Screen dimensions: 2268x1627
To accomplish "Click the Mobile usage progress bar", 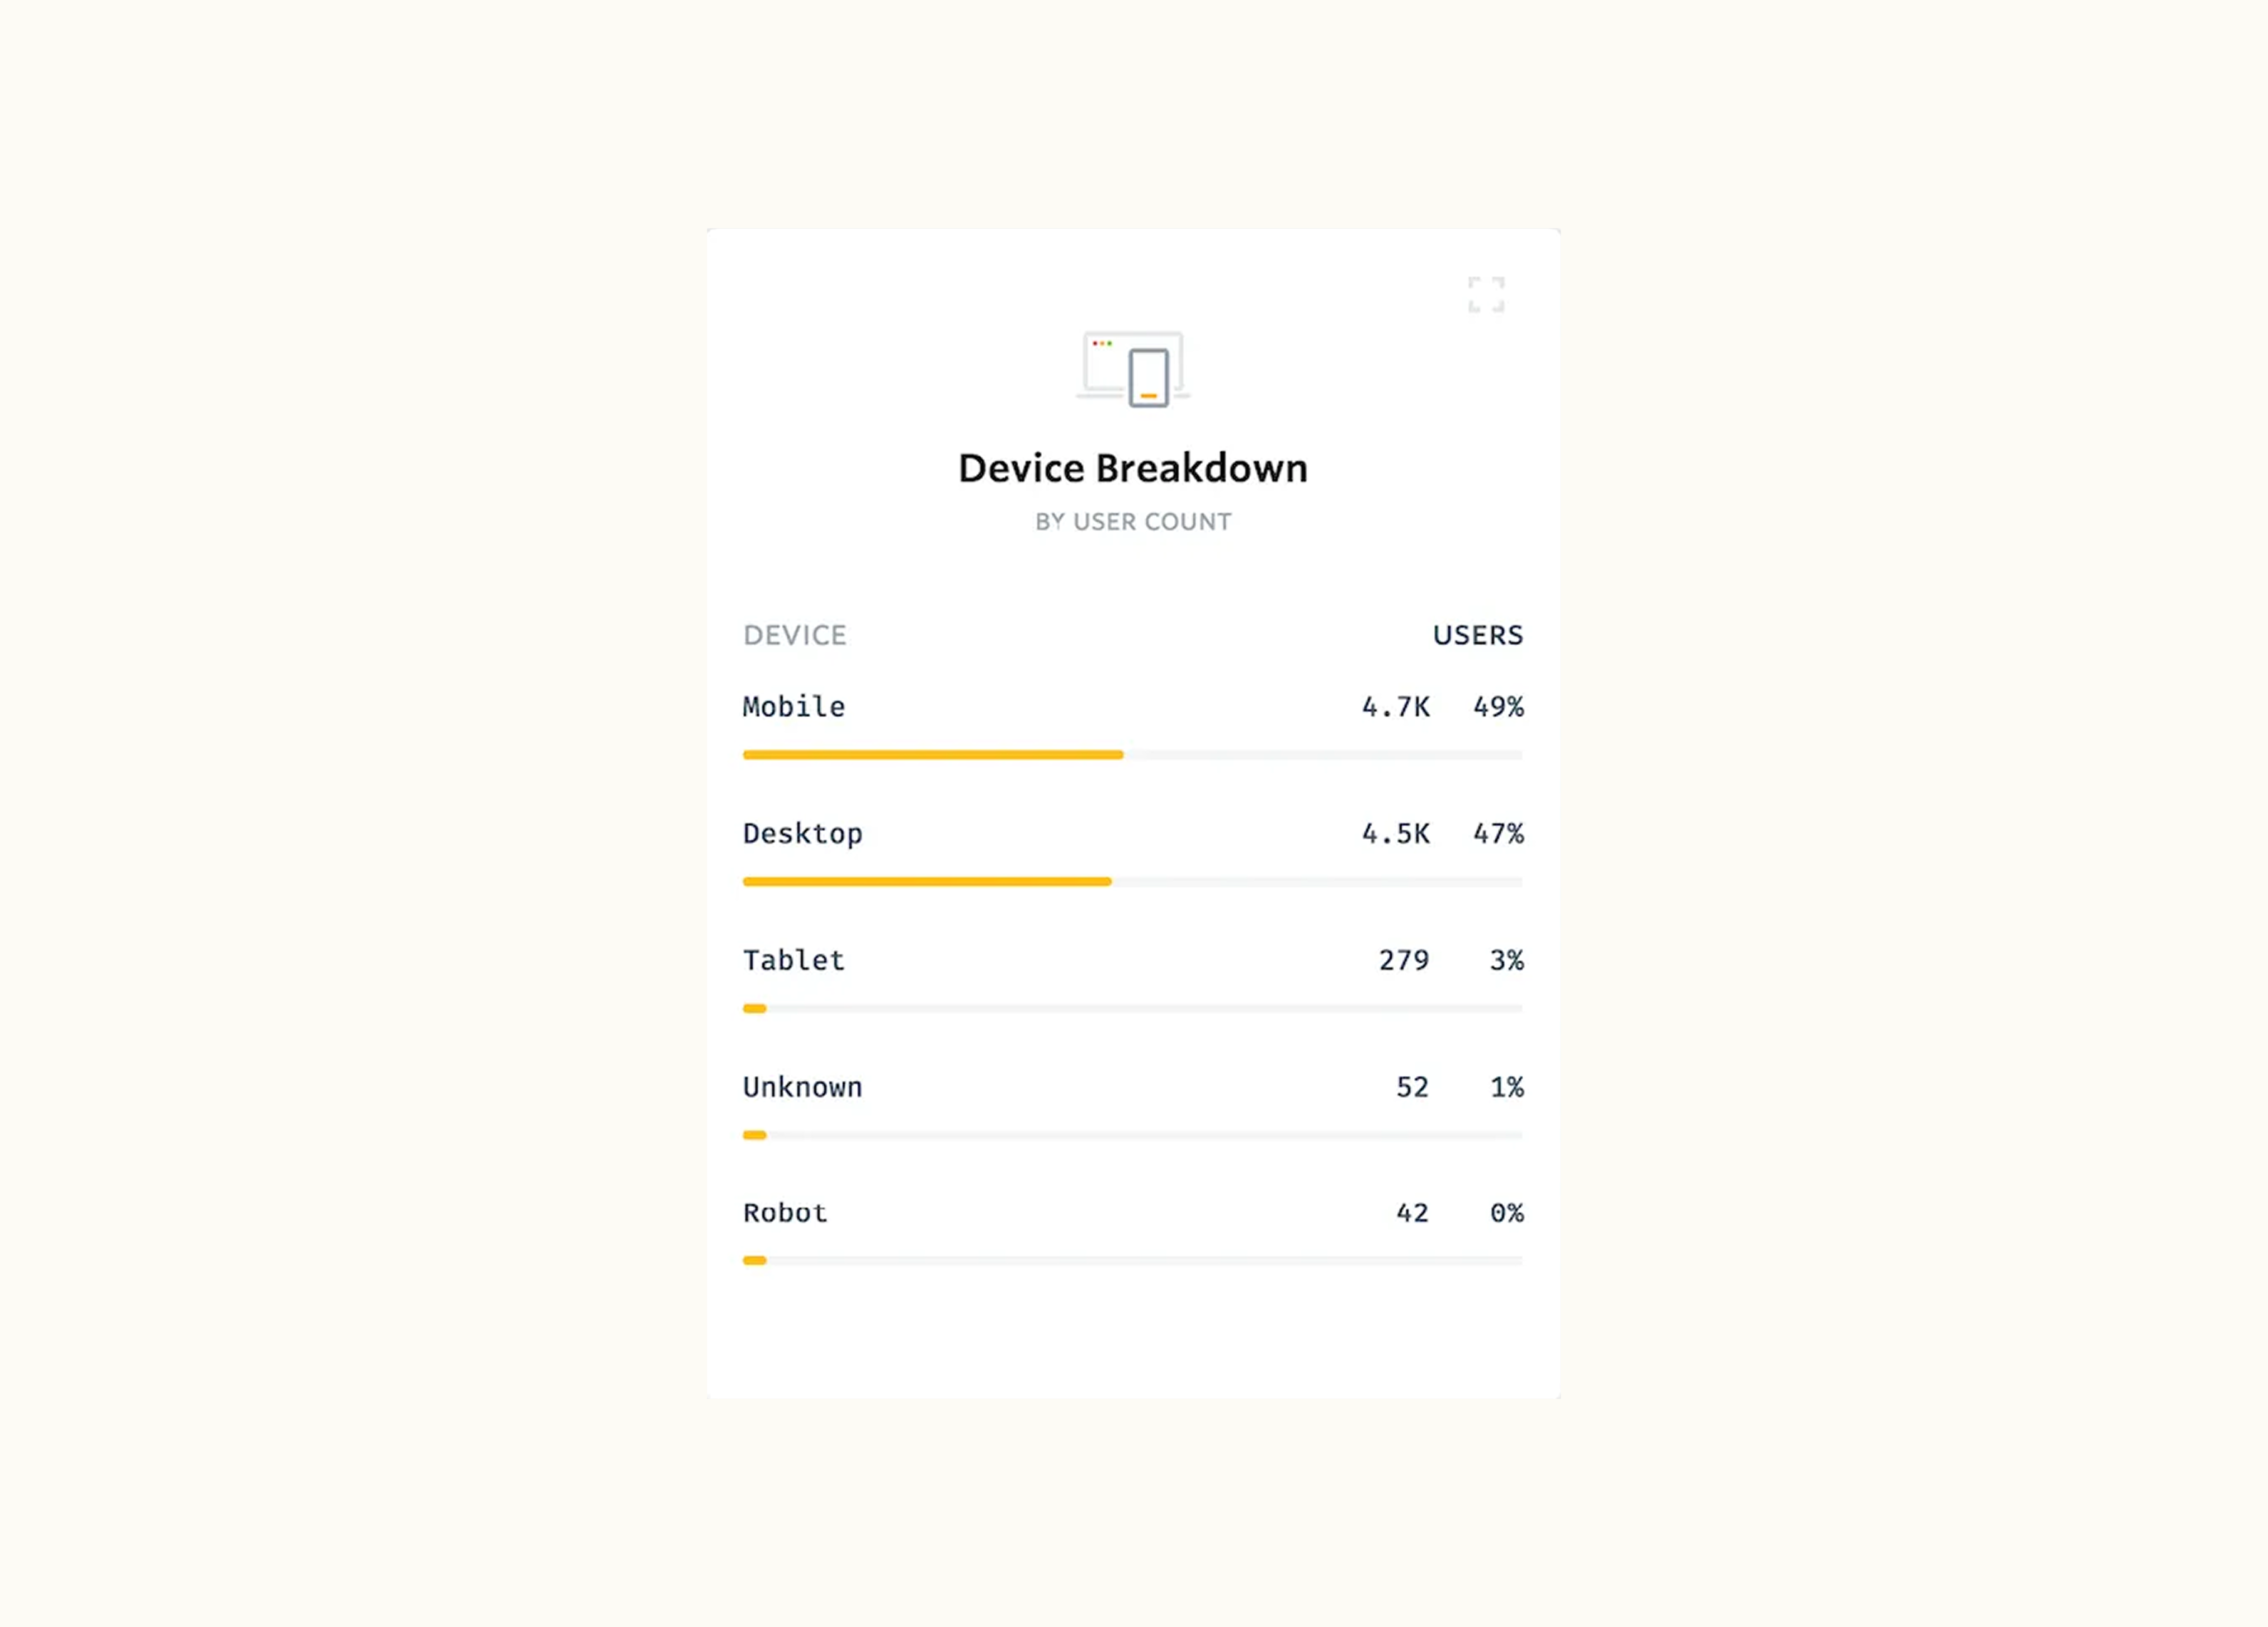I will coord(1132,755).
